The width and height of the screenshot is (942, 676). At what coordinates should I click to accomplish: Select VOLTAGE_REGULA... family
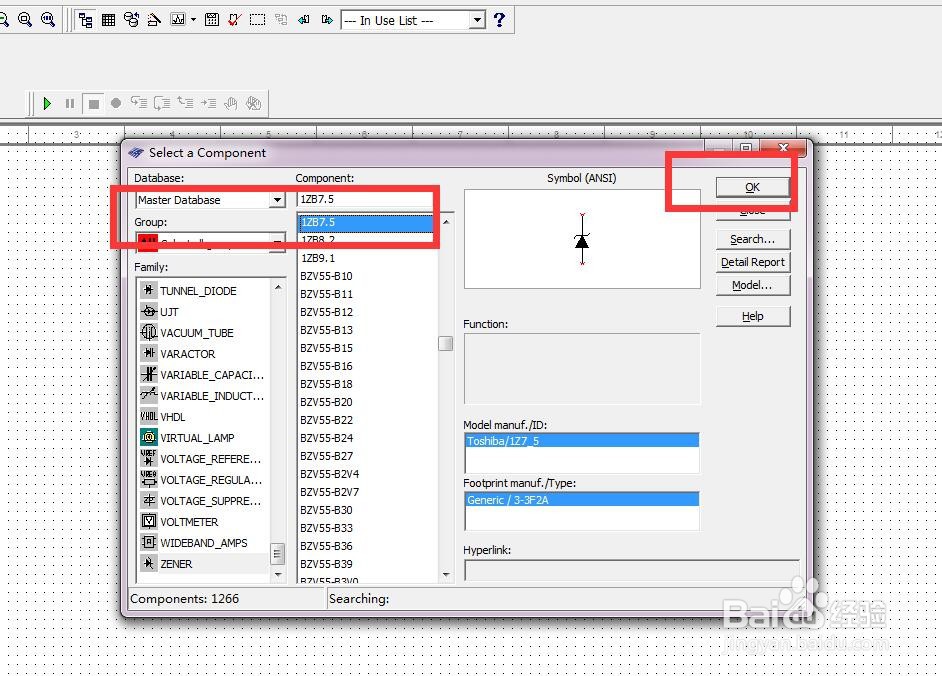[x=203, y=480]
